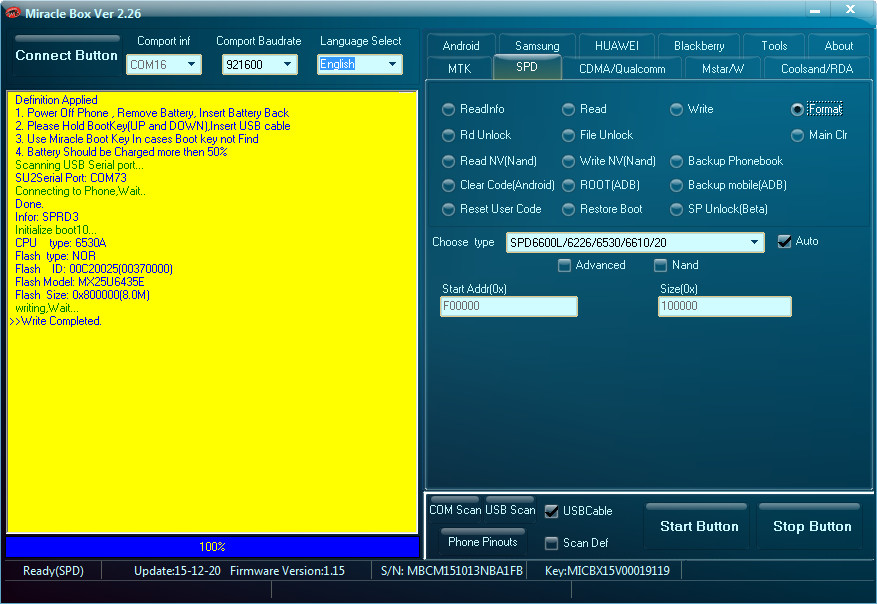Viewport: 877px width, 604px height.
Task: Switch to the MTK tab
Action: click(x=459, y=69)
